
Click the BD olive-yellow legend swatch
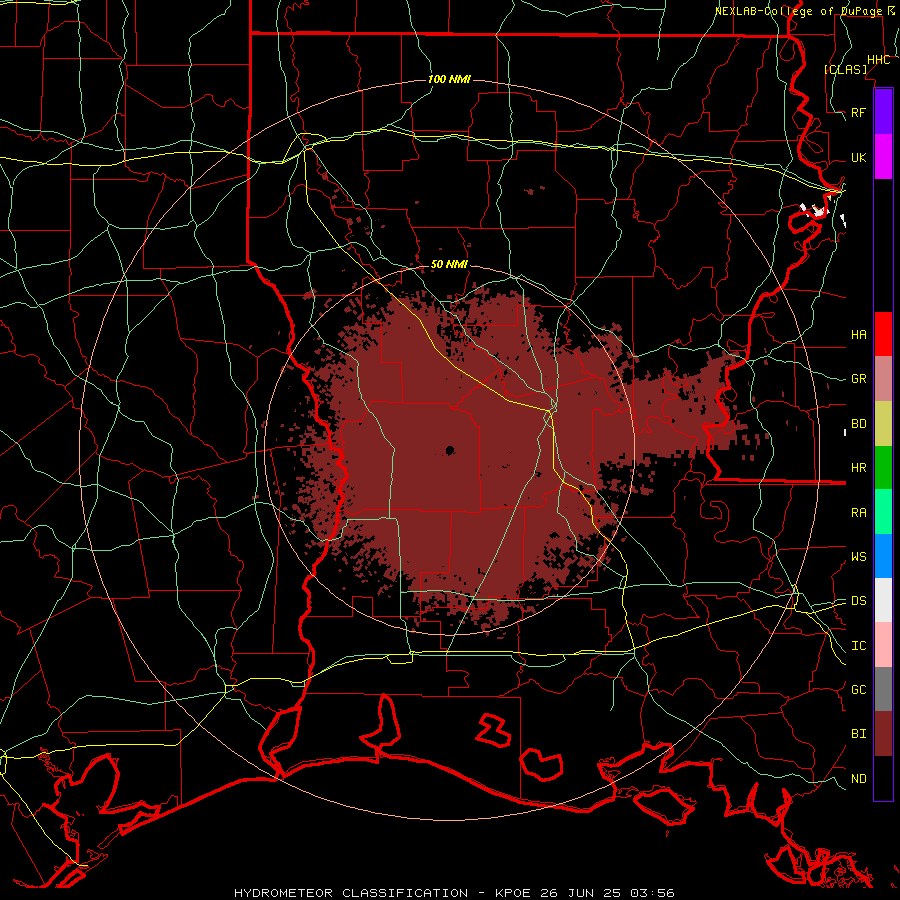[883, 424]
